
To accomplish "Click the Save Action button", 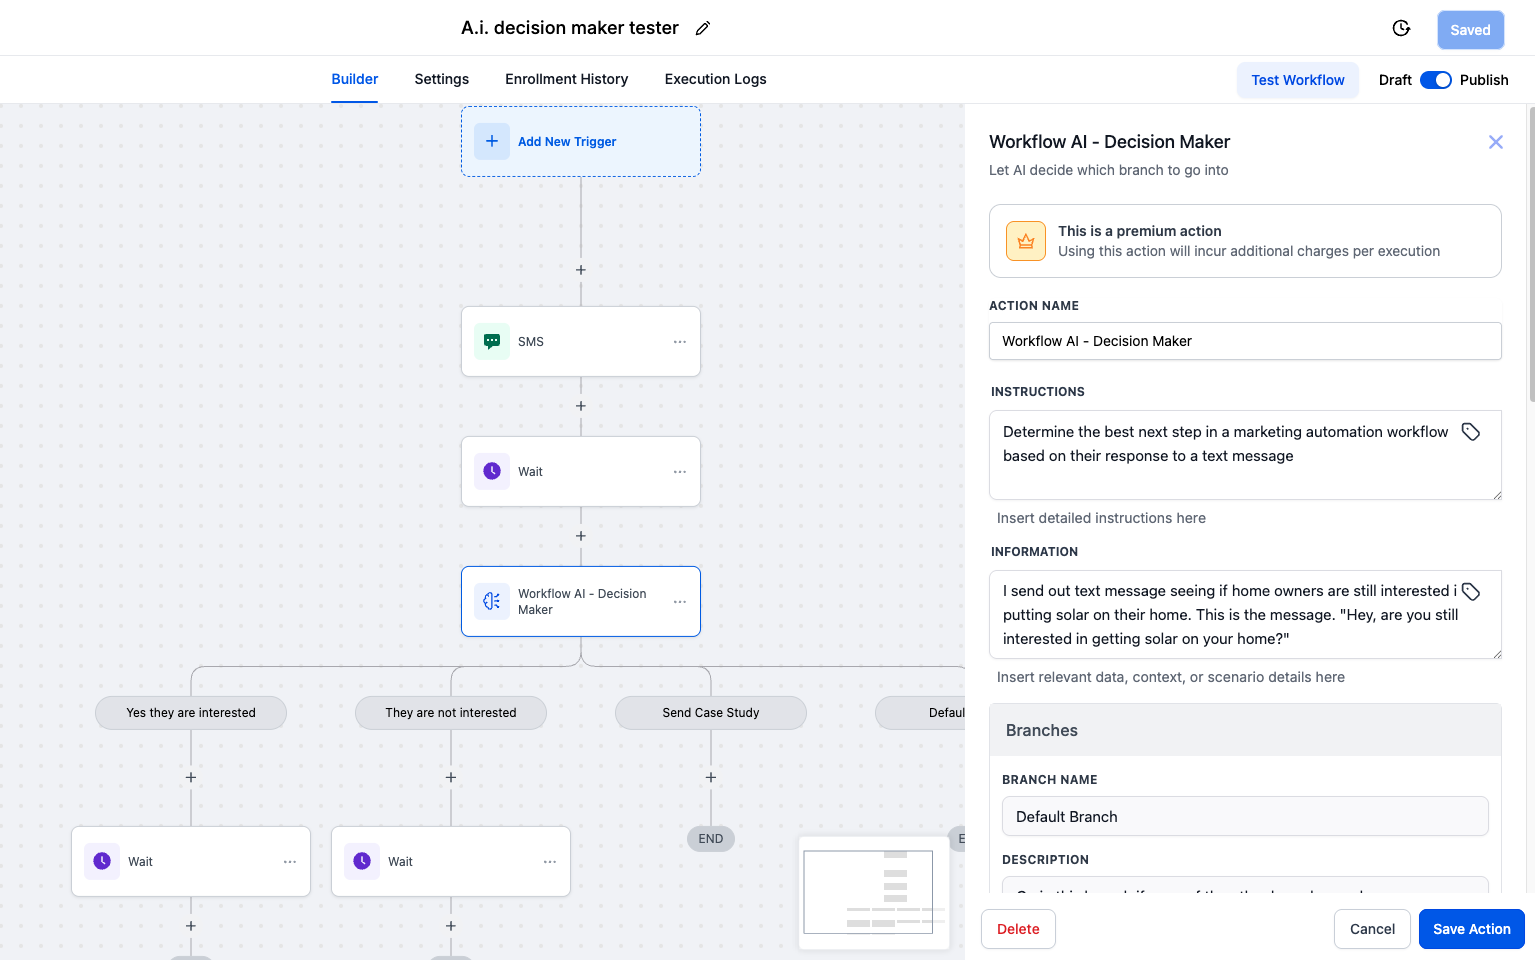I will click(x=1471, y=929).
